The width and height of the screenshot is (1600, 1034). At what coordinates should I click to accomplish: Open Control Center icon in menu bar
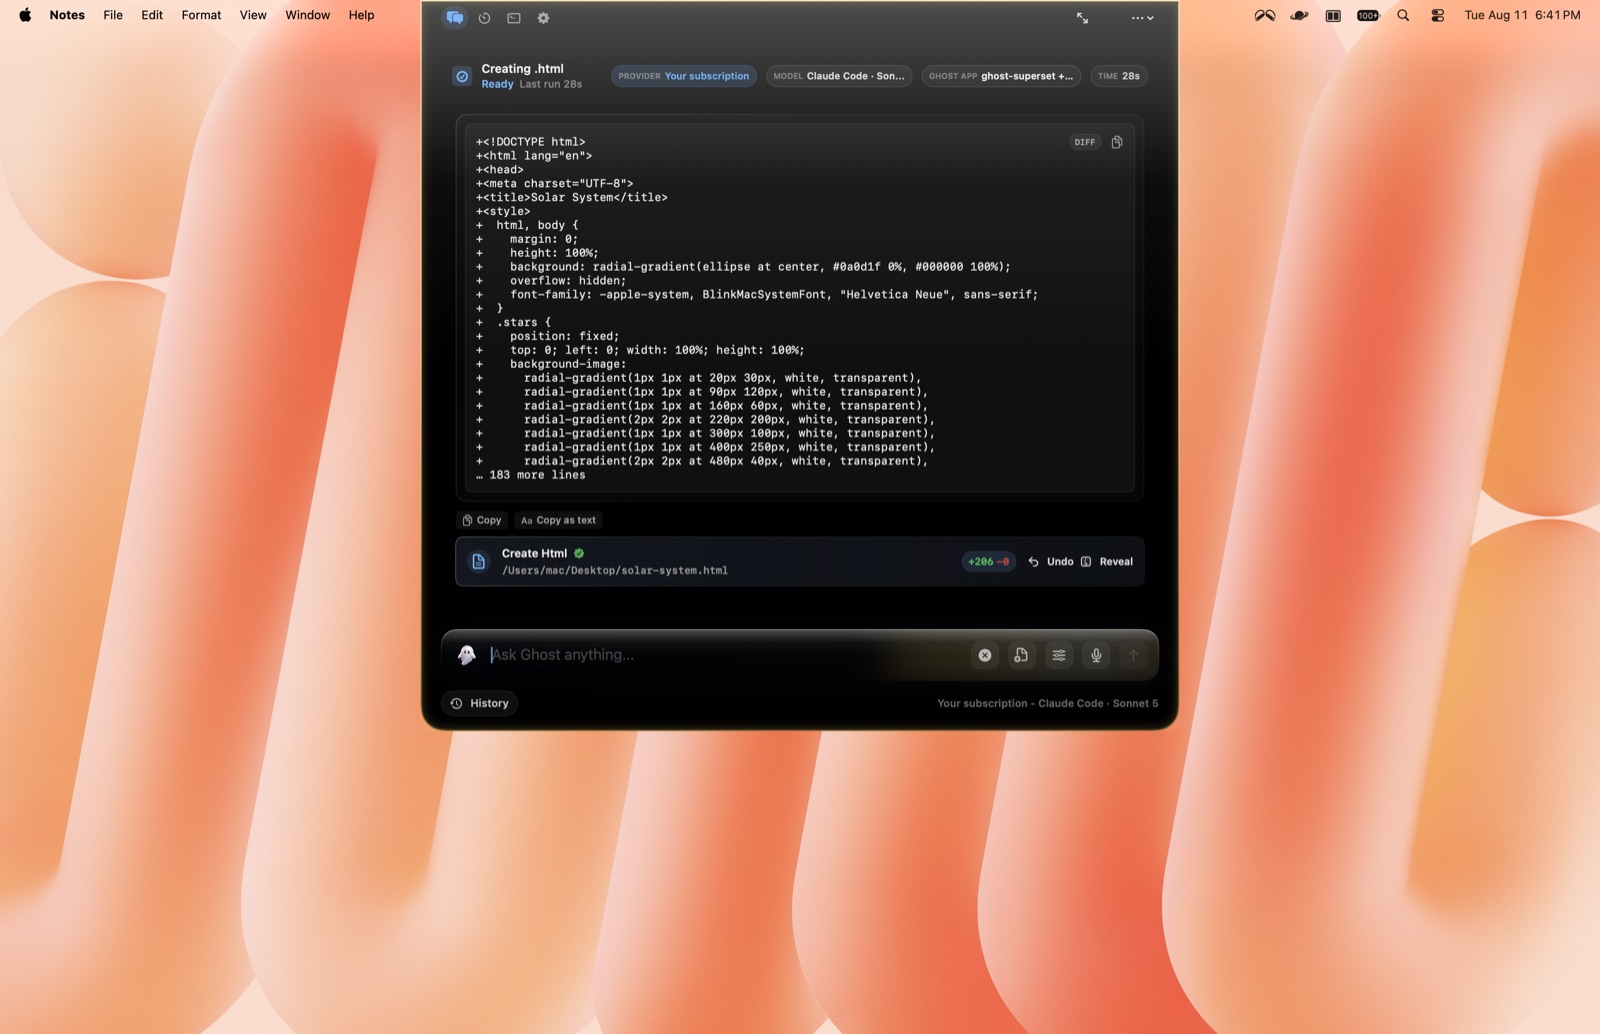[1438, 15]
